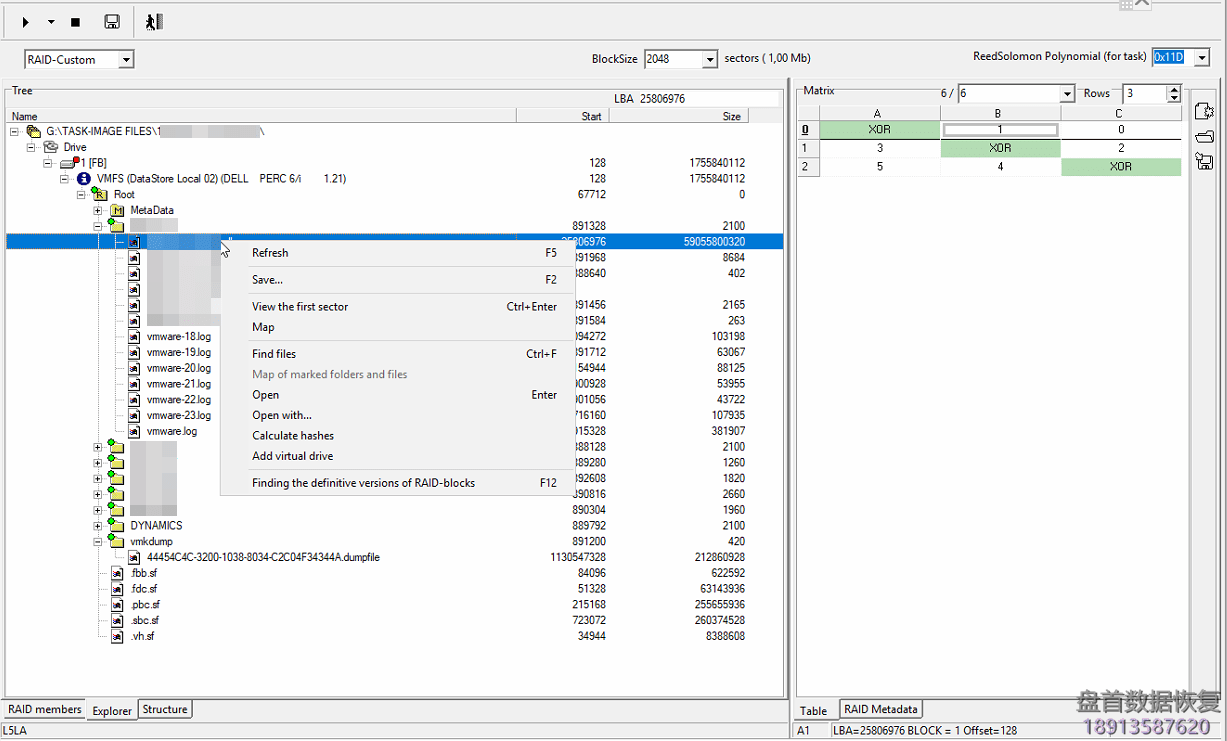Screen dimensions: 1227x741
Task: Collapse the VMFS DataStore Local 02 node
Action: pyautogui.click(x=65, y=179)
